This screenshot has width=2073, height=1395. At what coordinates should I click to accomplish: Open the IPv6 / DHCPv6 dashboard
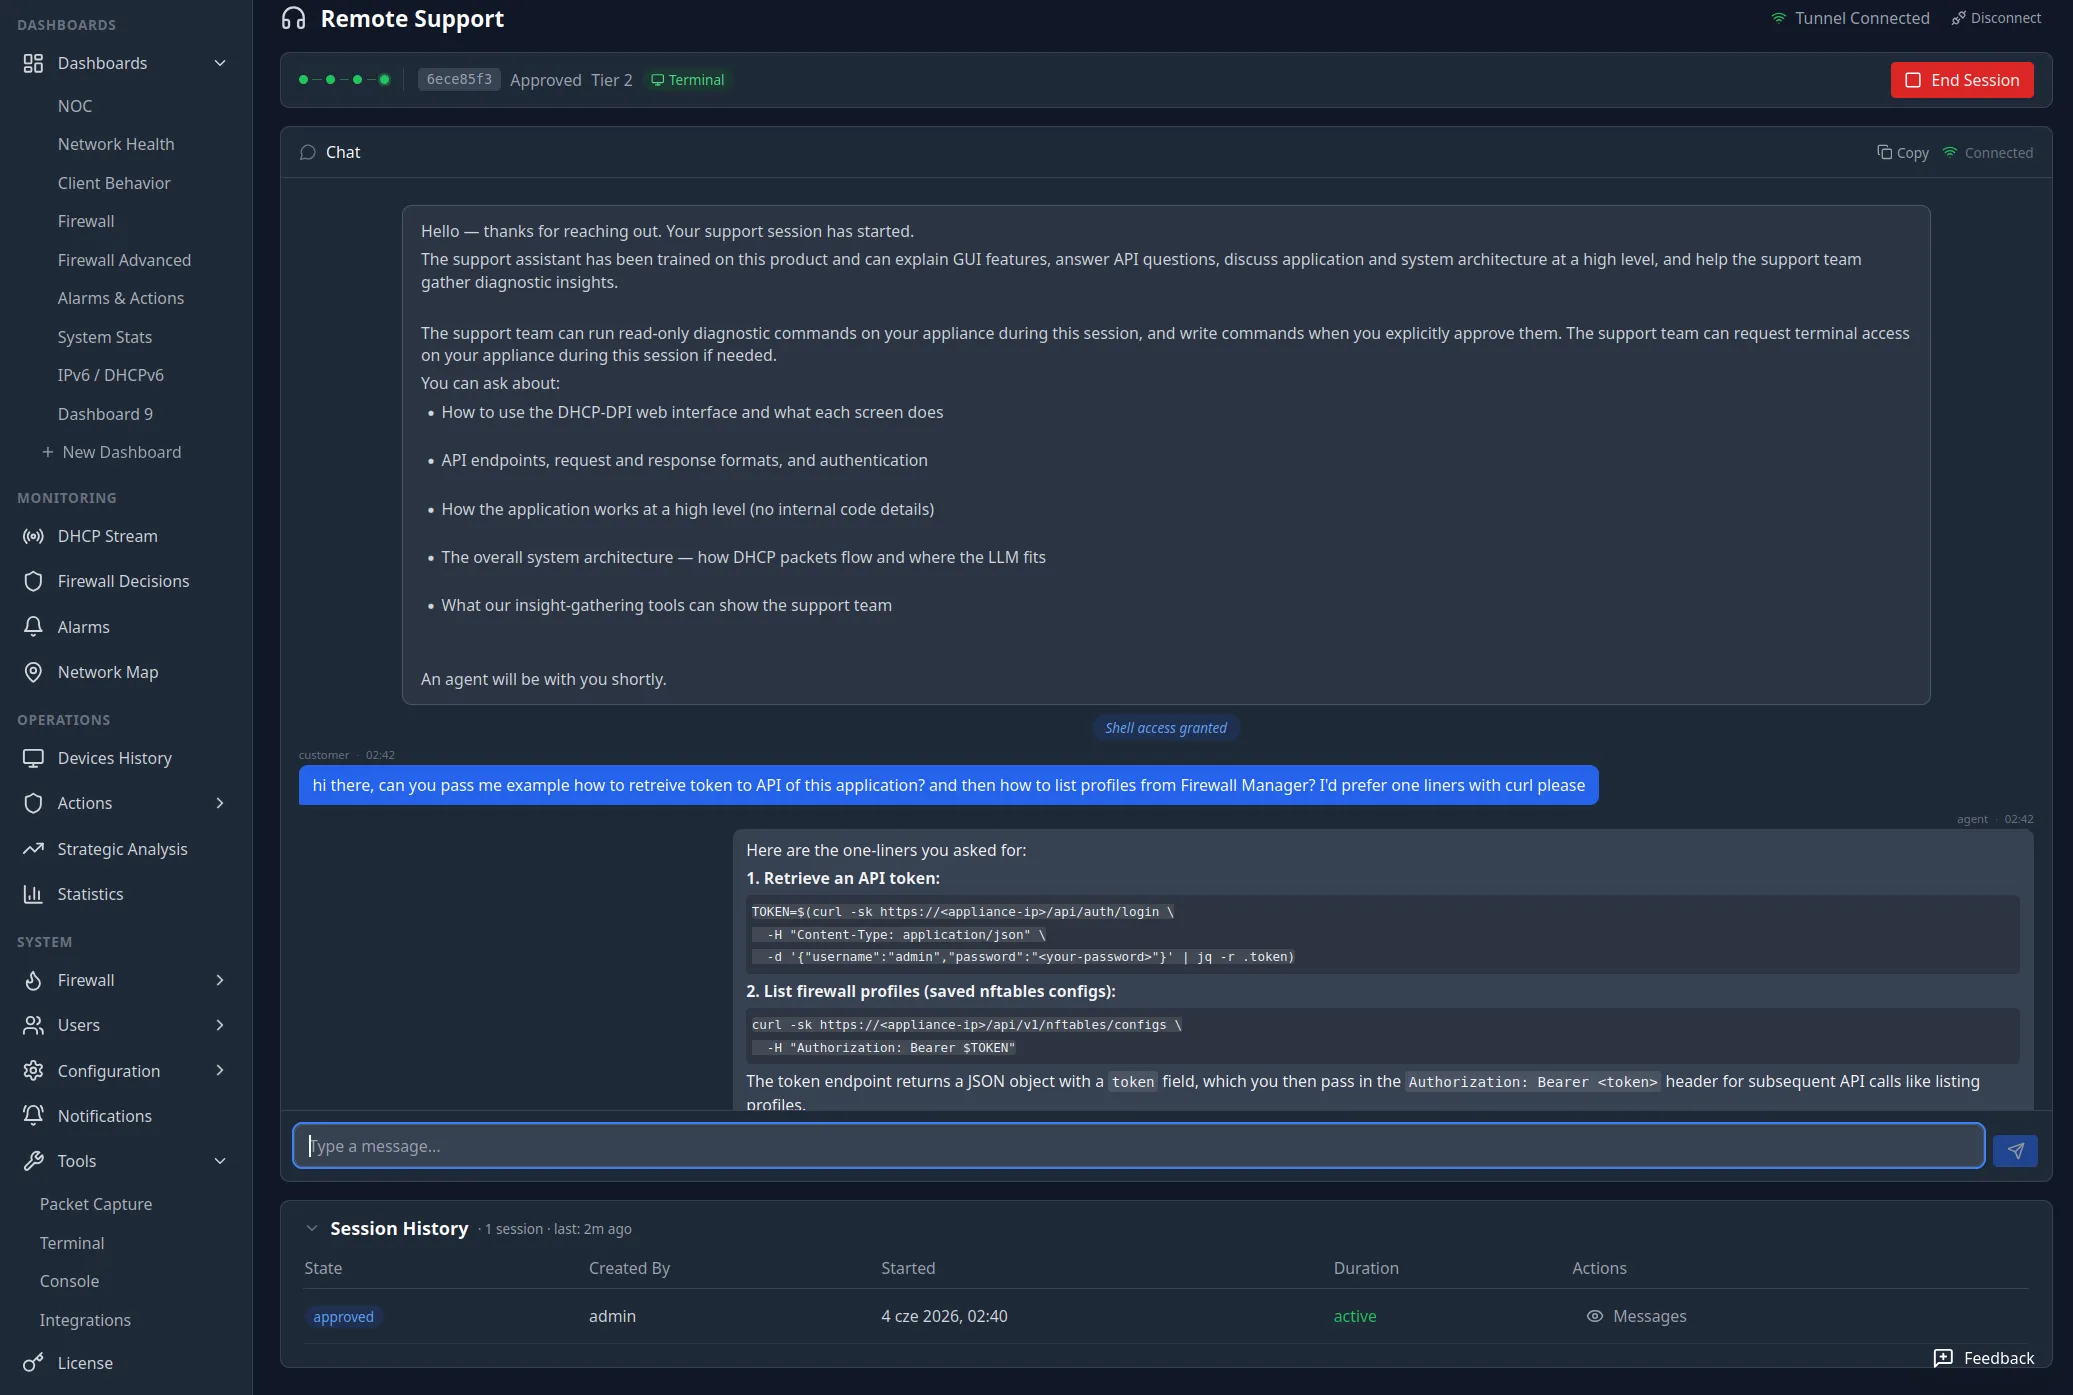click(111, 375)
